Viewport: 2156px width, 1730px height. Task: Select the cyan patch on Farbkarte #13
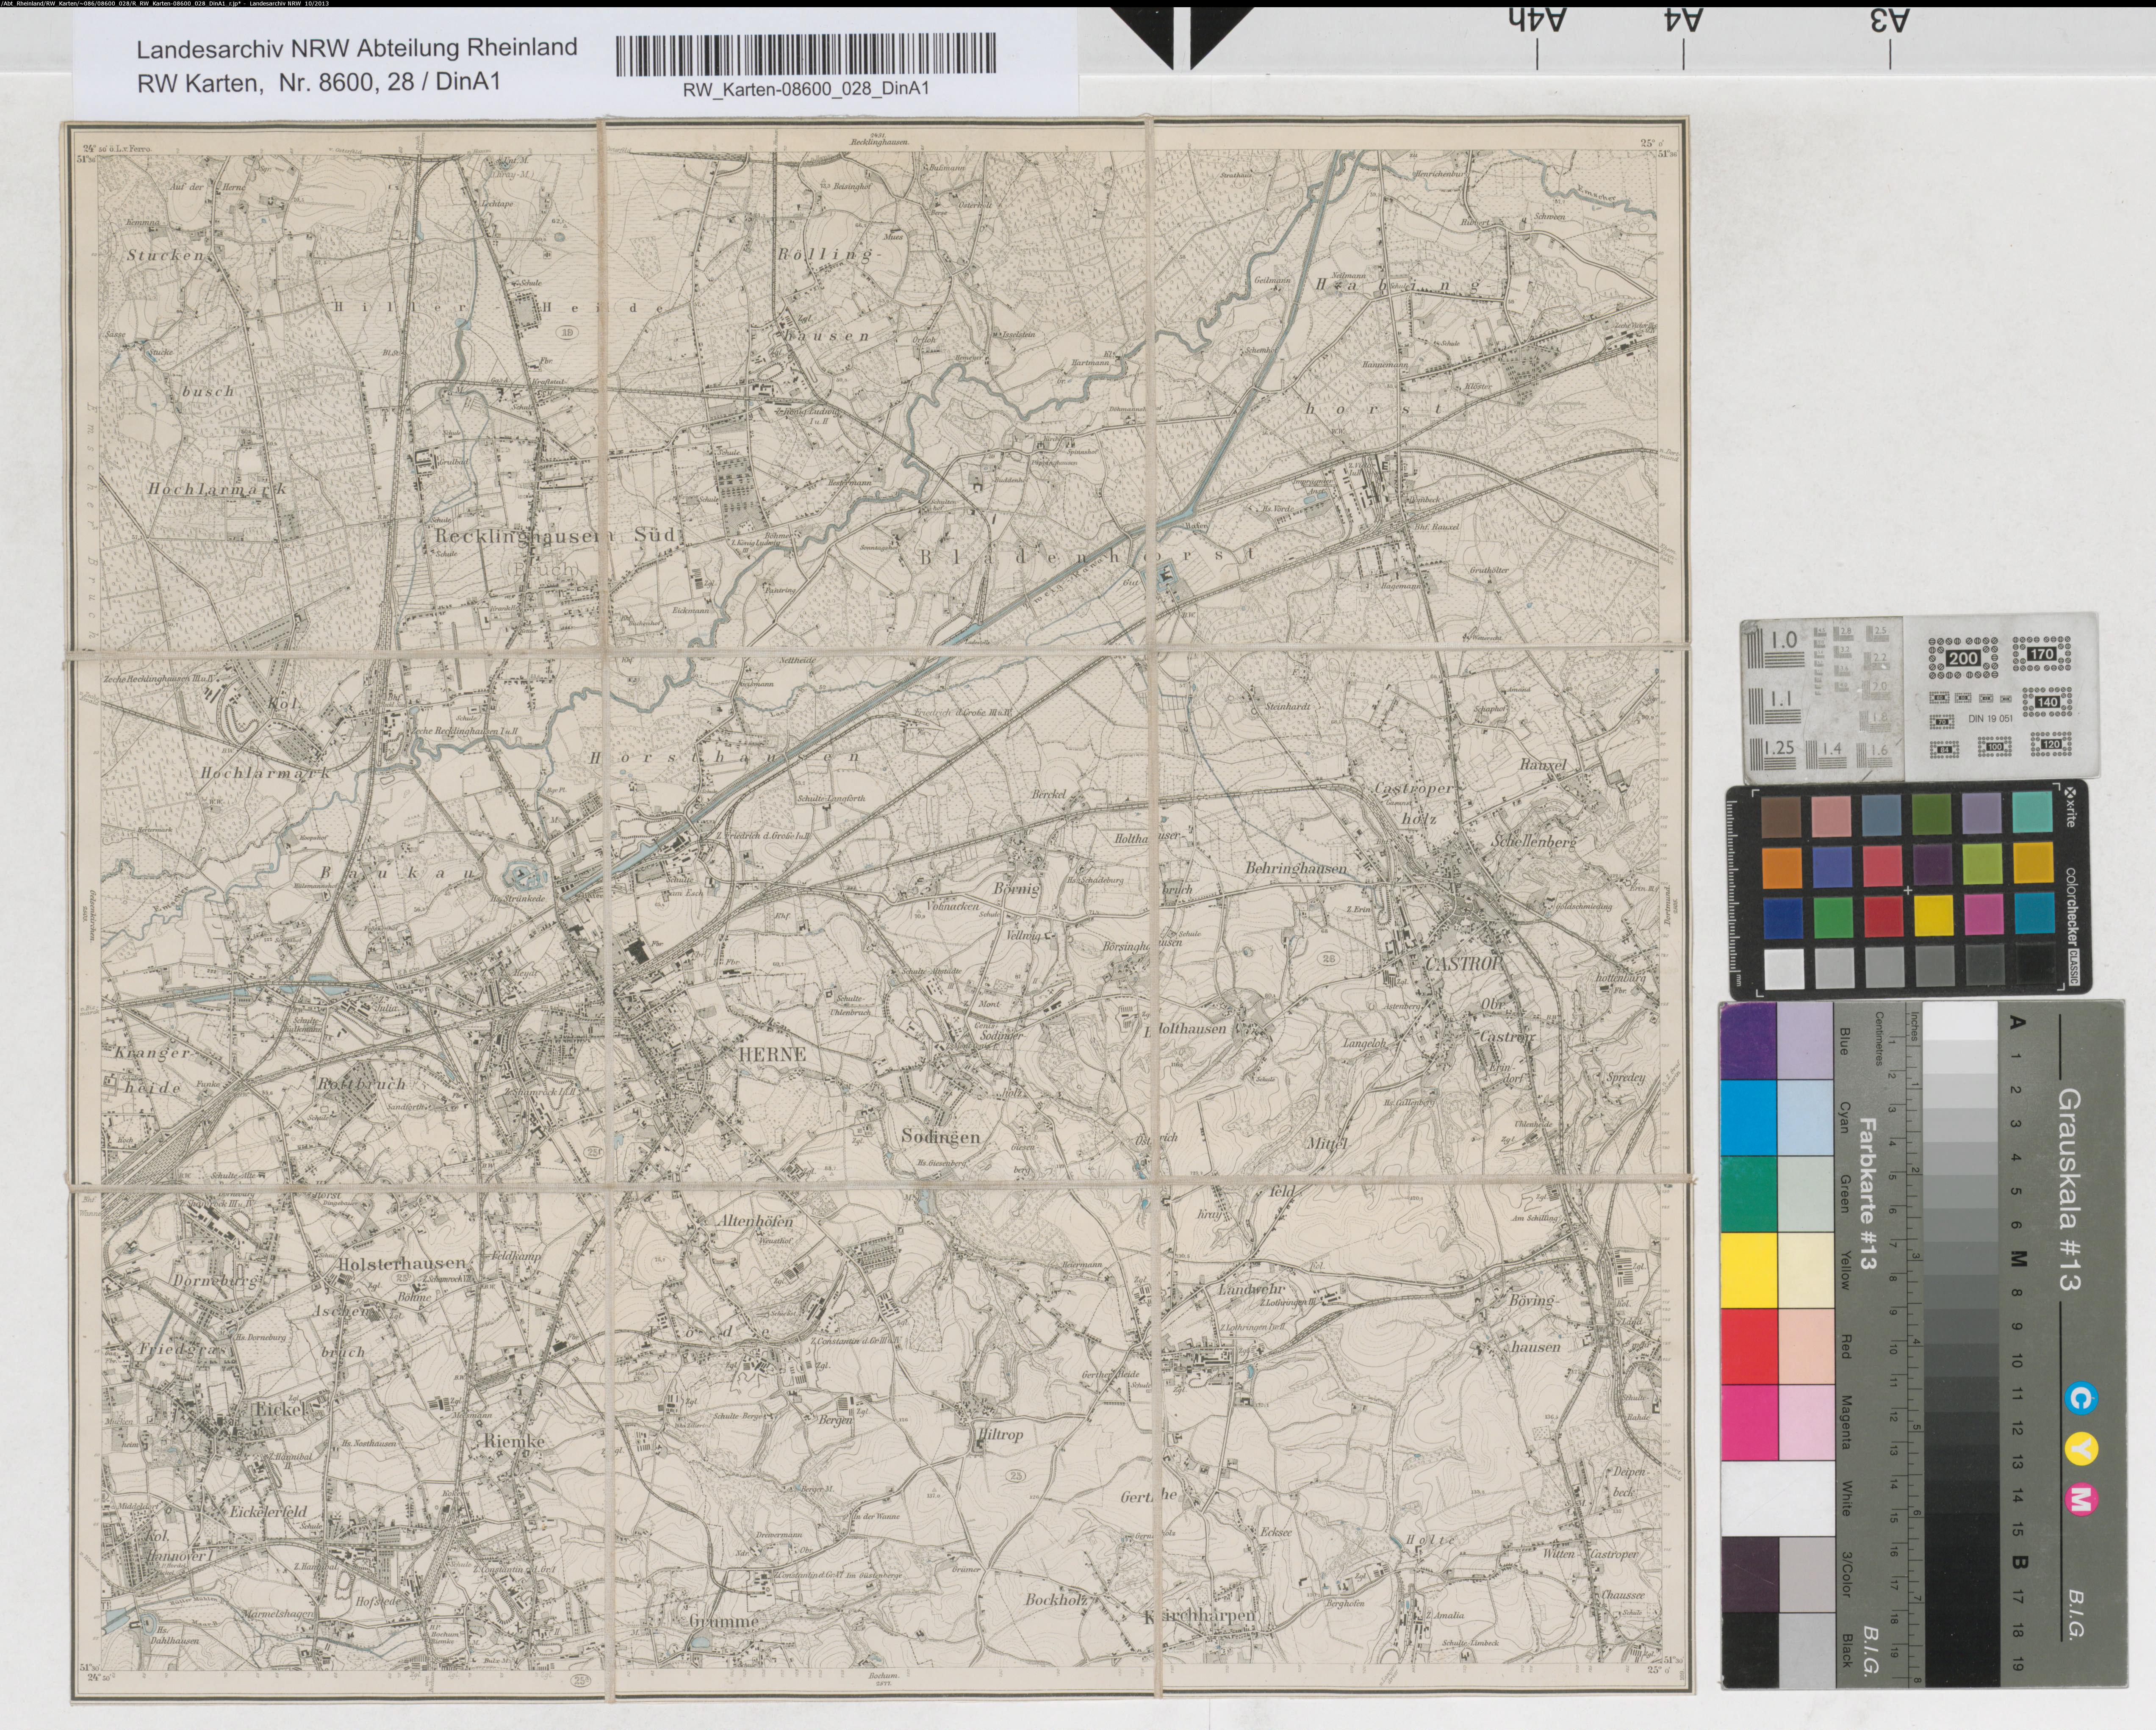tap(1749, 1118)
